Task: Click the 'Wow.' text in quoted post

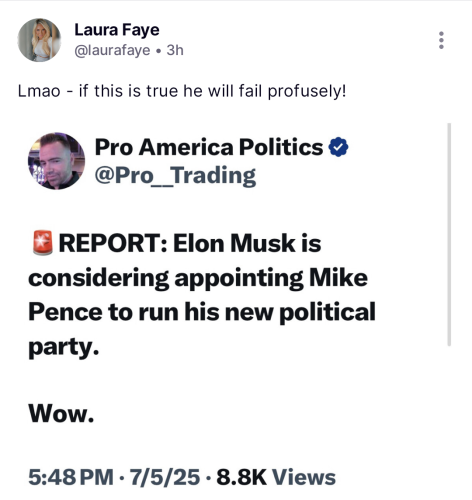Action: click(61, 413)
